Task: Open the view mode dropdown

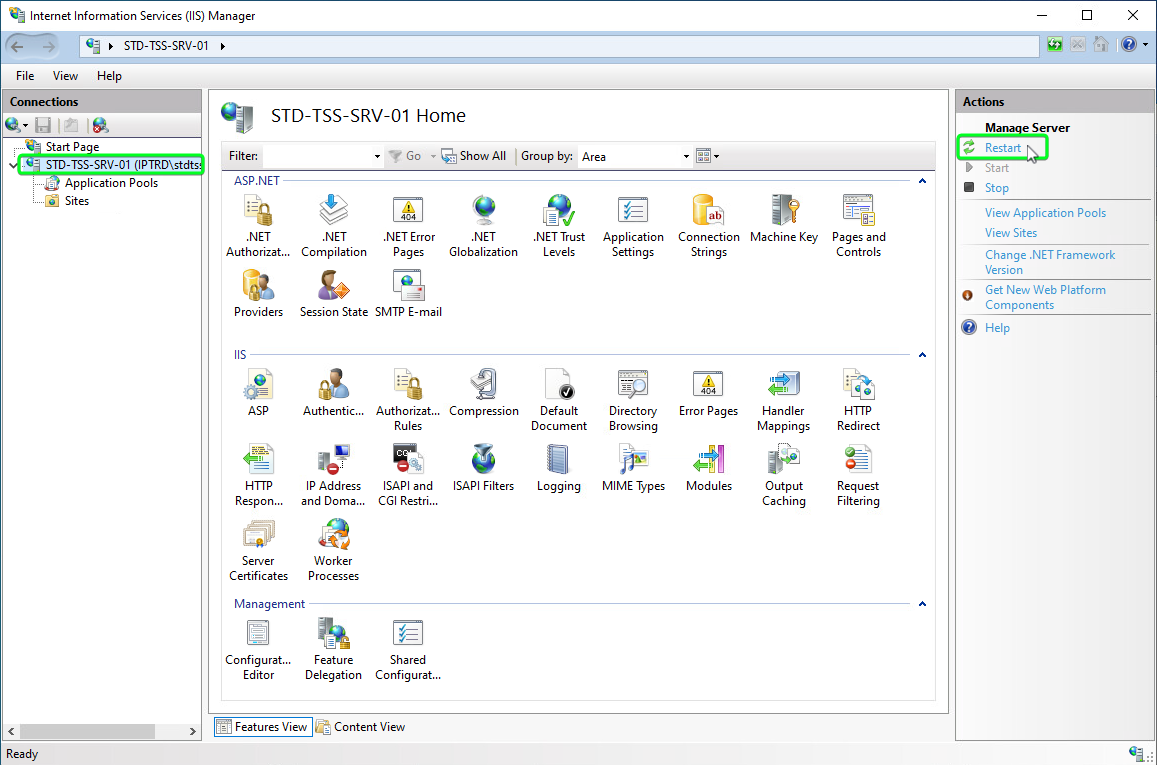Action: pos(707,156)
